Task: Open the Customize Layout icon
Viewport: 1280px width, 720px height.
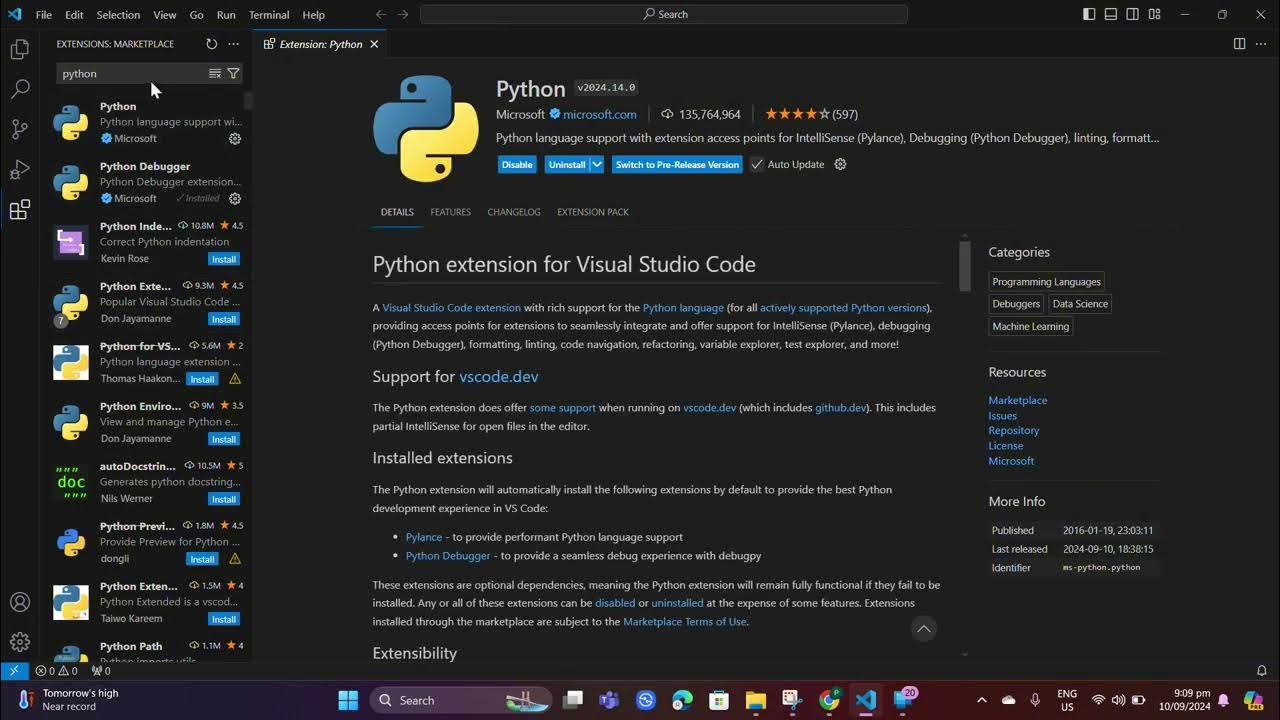Action: [x=1155, y=14]
